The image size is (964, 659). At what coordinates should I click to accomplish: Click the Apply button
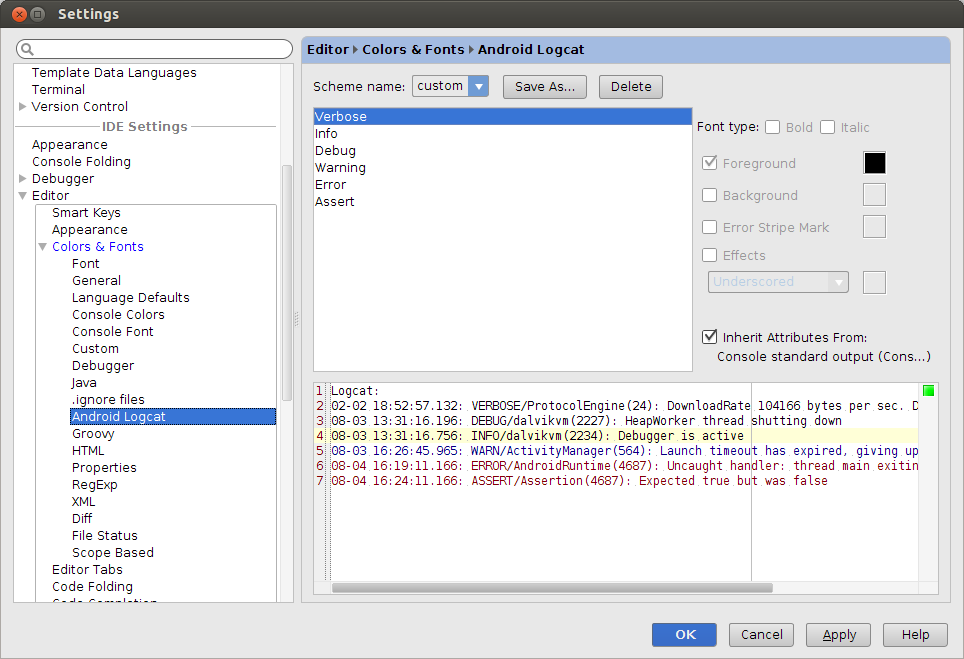pos(838,634)
